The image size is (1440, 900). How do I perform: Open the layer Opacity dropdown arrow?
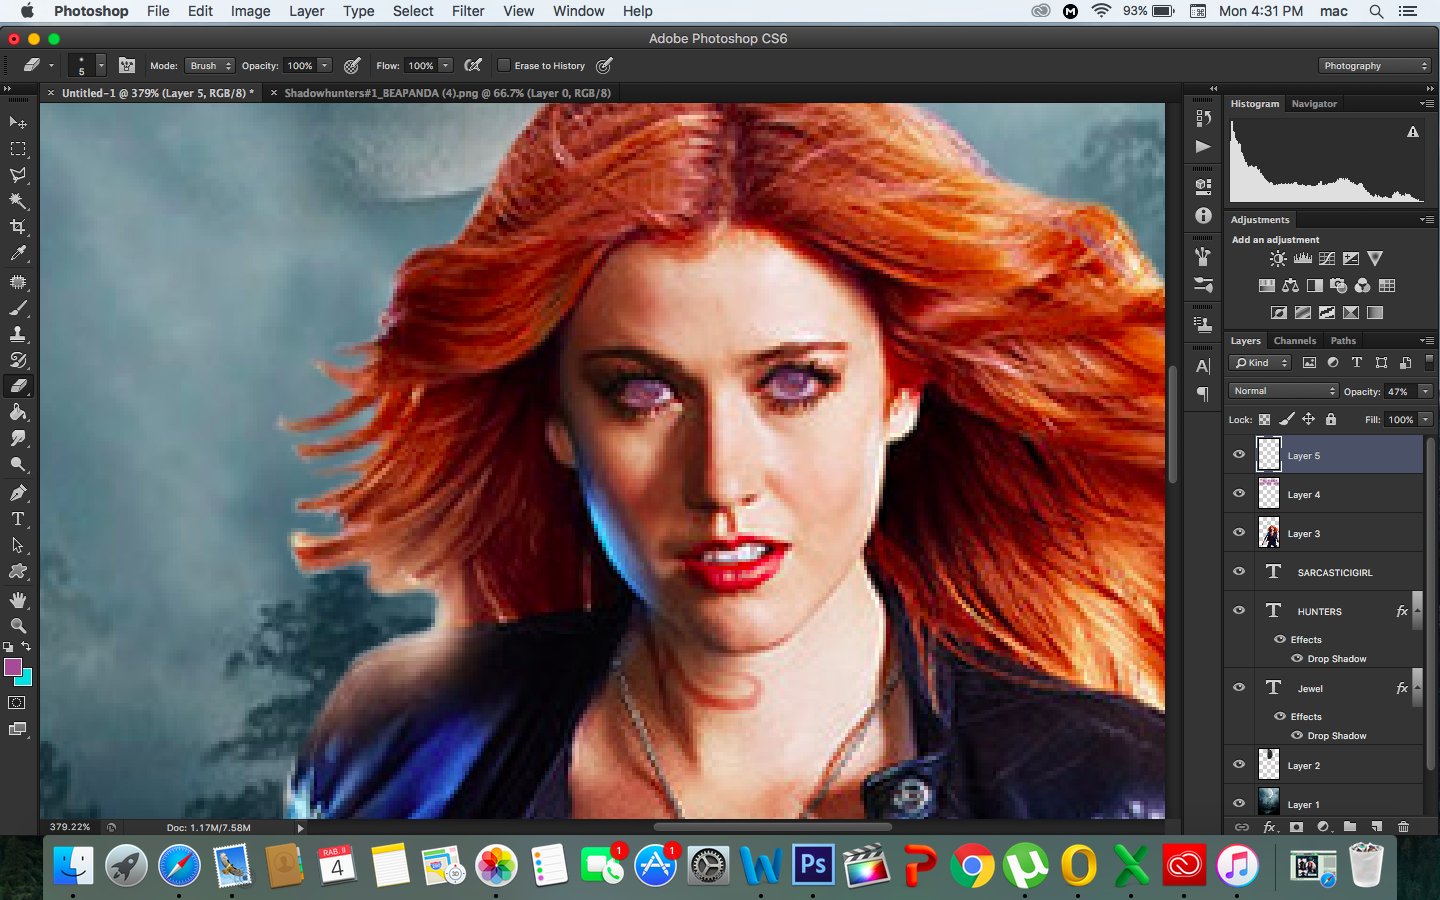tap(1426, 392)
